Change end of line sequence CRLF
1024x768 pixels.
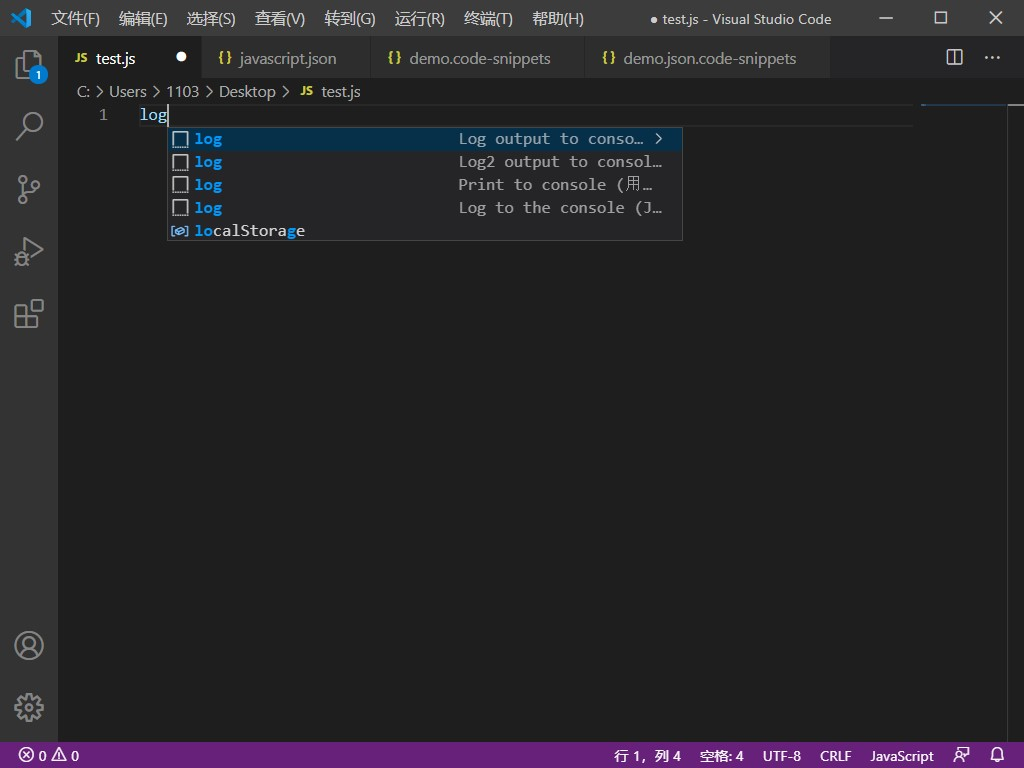835,756
